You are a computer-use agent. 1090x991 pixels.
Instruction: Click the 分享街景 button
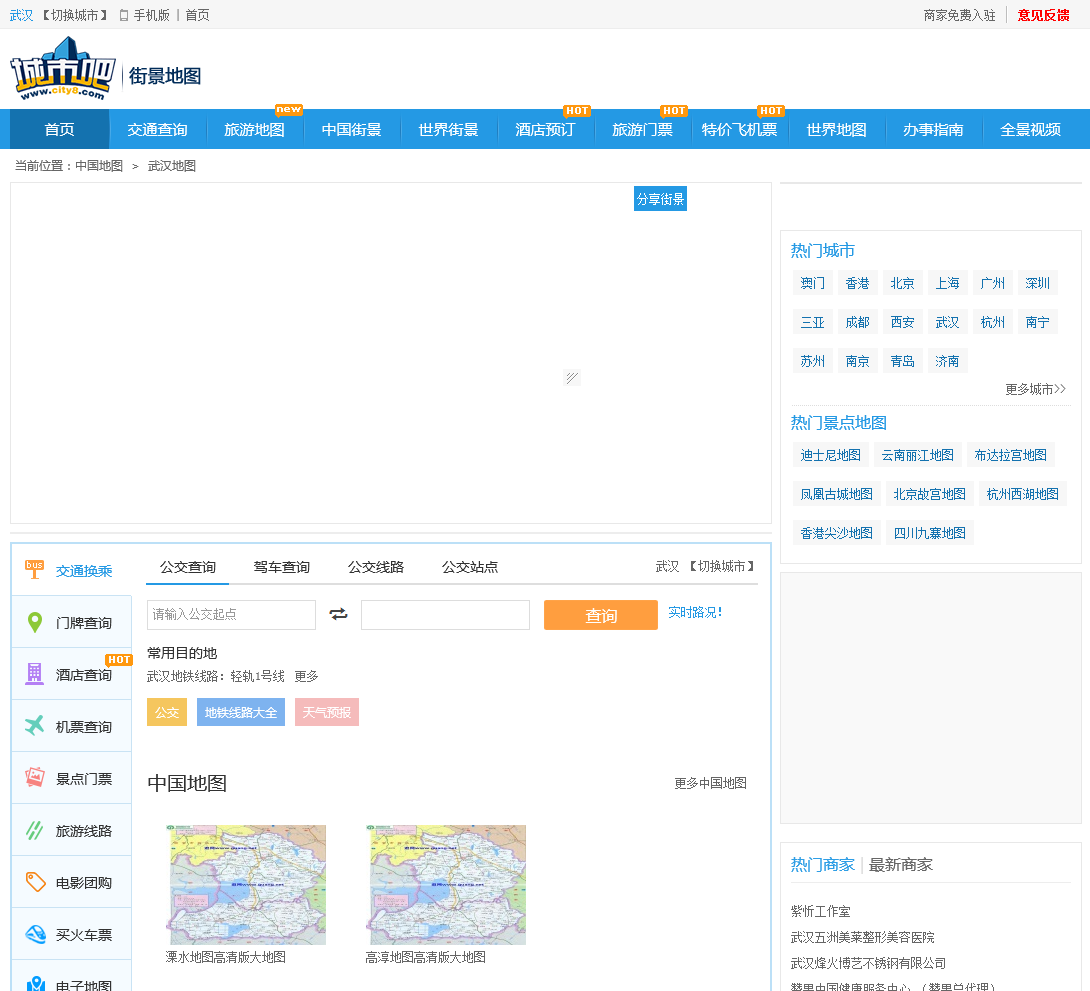pyautogui.click(x=660, y=199)
